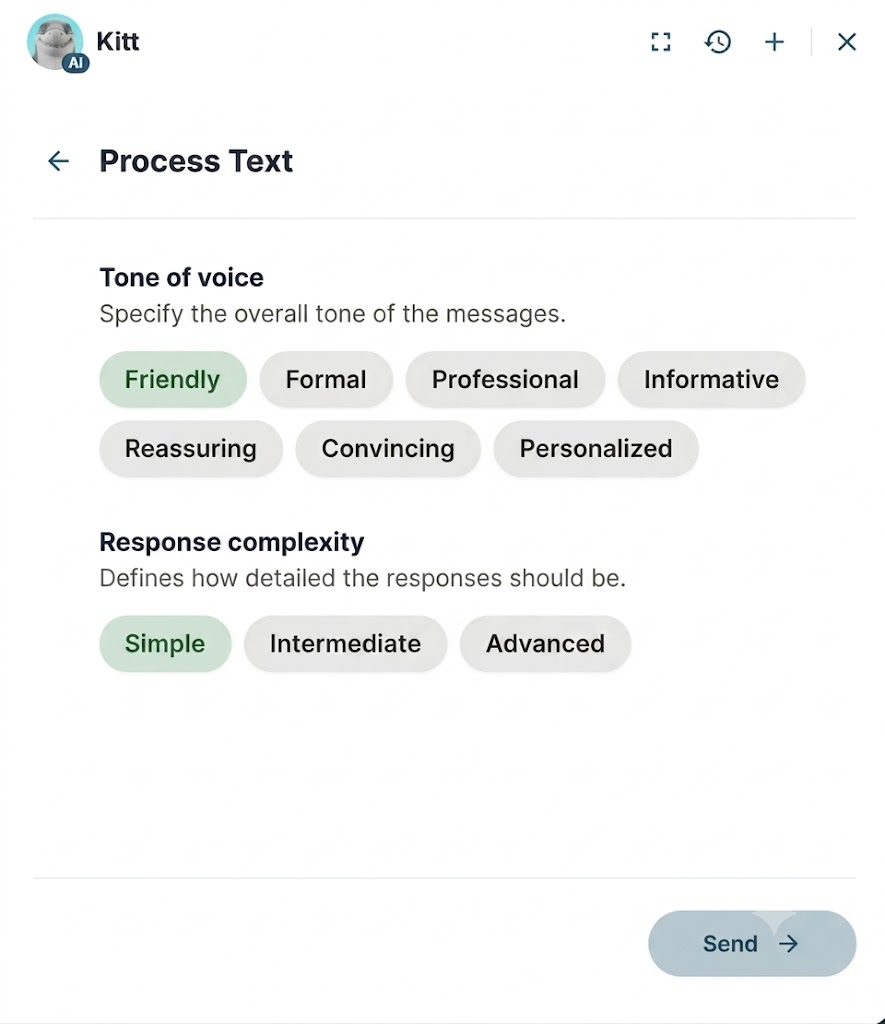Deselect the Friendly tone chip
This screenshot has width=885, height=1024.
[173, 379]
